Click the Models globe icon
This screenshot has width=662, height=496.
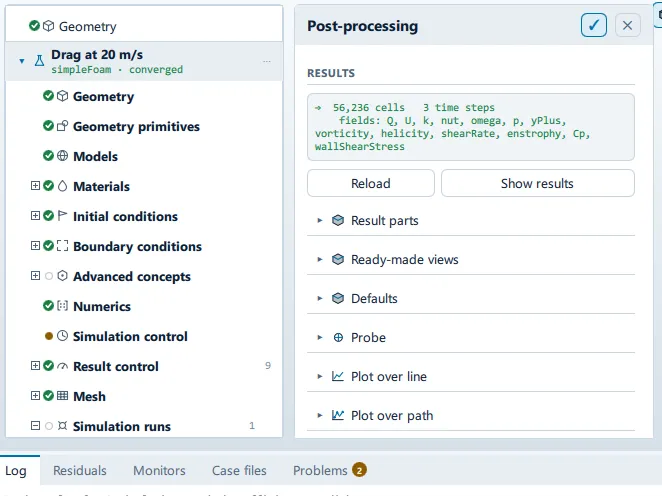pyautogui.click(x=62, y=156)
